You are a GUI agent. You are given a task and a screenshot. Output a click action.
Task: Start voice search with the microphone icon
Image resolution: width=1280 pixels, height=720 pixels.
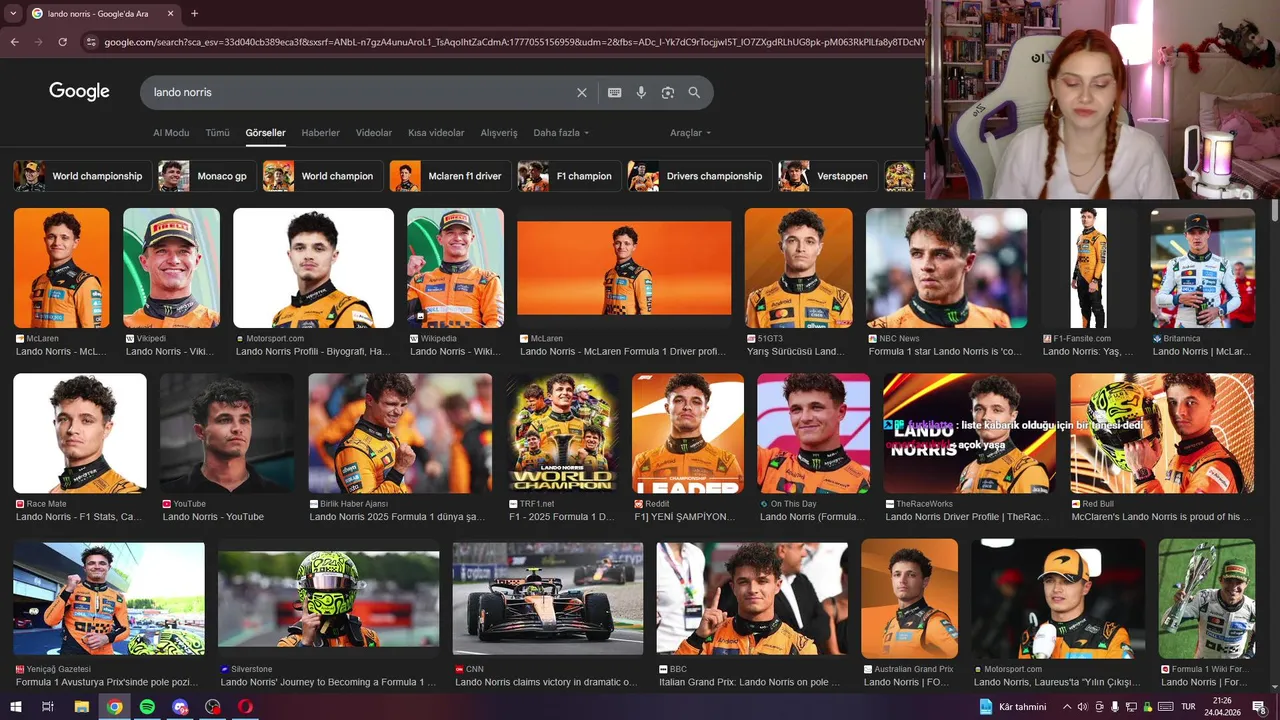pos(641,92)
